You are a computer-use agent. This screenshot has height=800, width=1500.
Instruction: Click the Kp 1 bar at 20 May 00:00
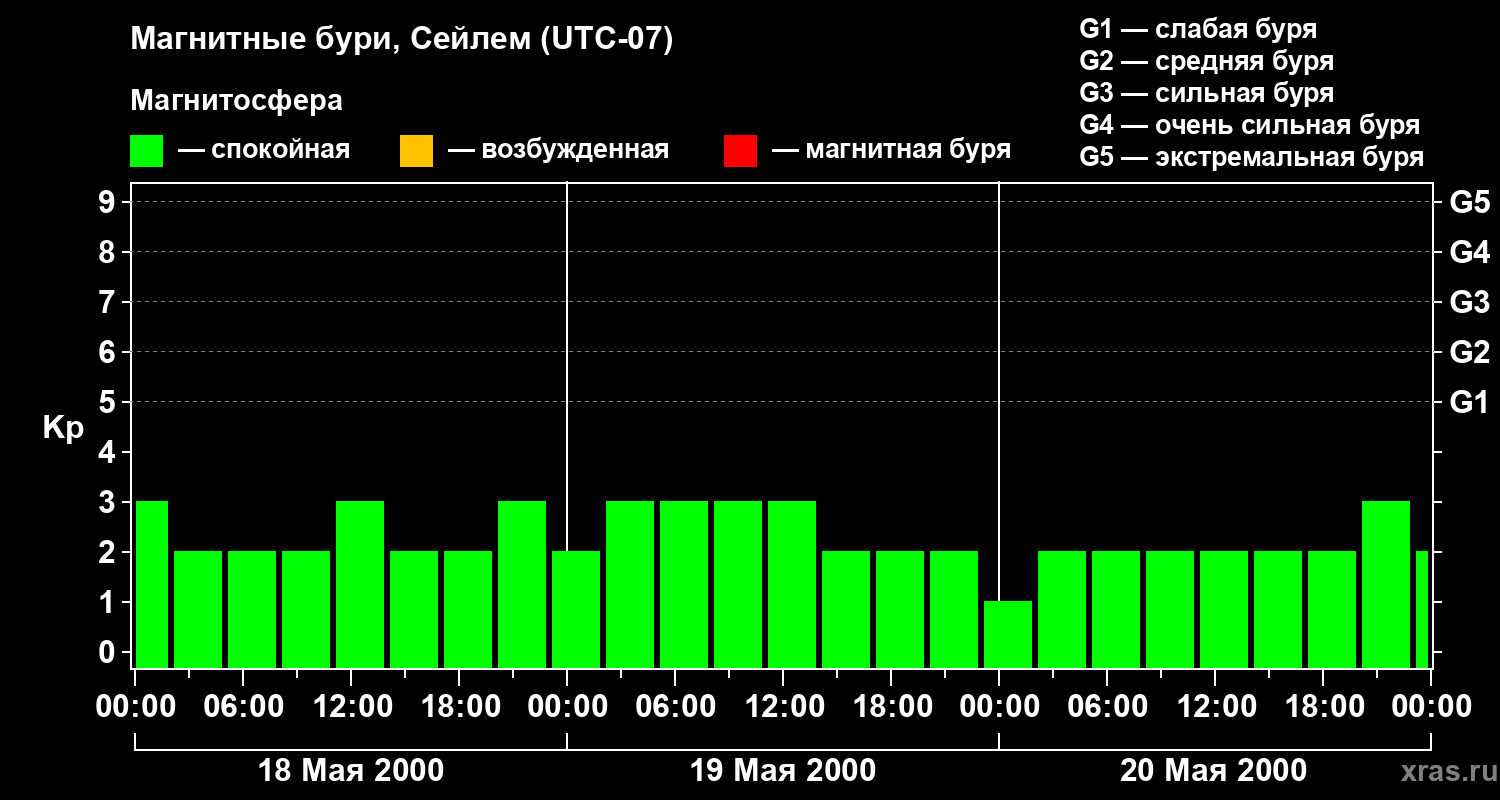click(1008, 634)
